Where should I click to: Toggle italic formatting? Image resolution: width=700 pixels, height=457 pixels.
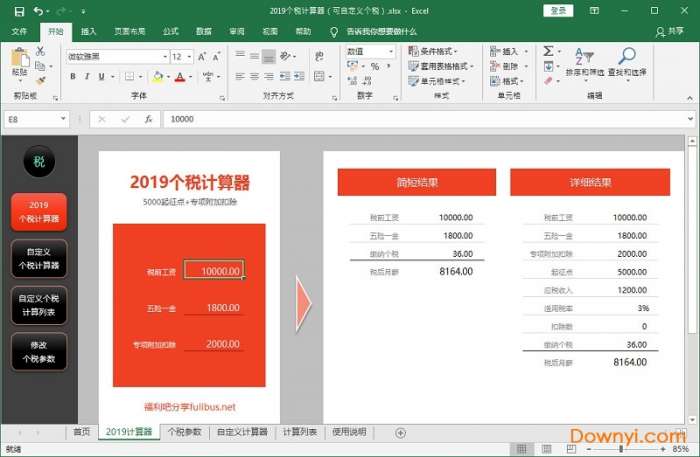click(x=88, y=77)
